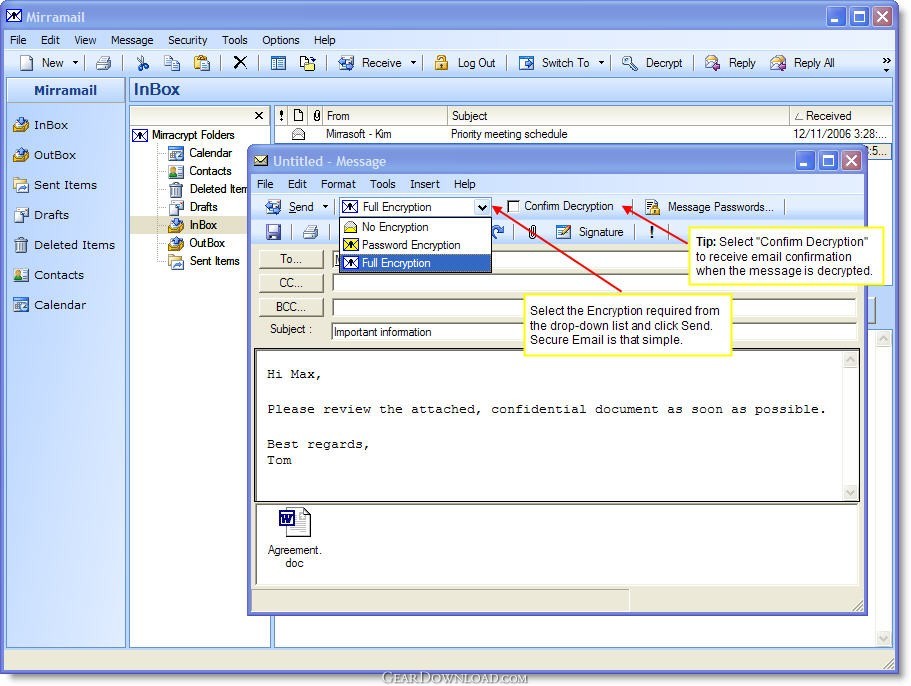Expand the Send button dropdown arrow

(325, 207)
